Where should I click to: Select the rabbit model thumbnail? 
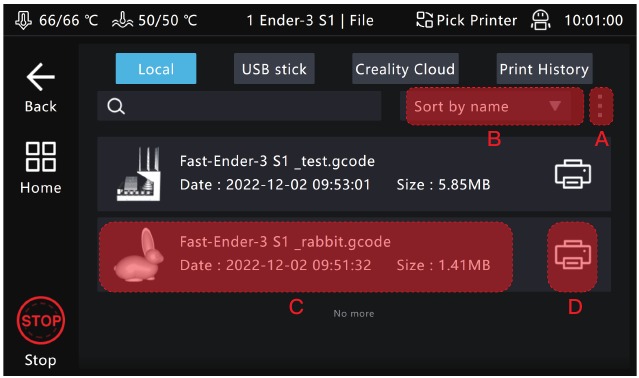coord(139,255)
